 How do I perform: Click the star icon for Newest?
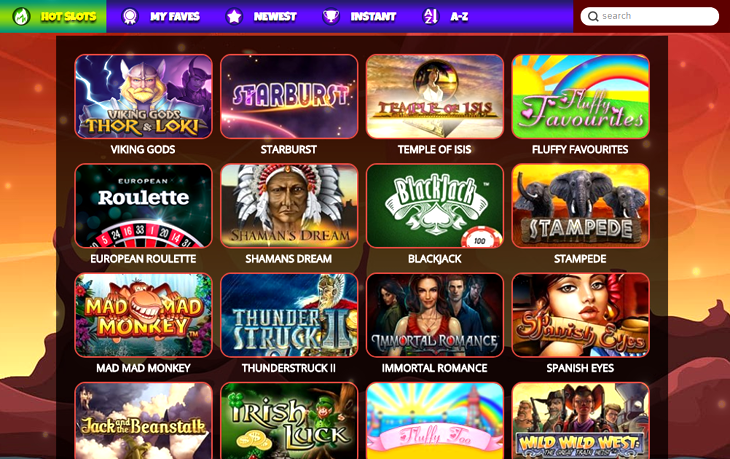(234, 17)
